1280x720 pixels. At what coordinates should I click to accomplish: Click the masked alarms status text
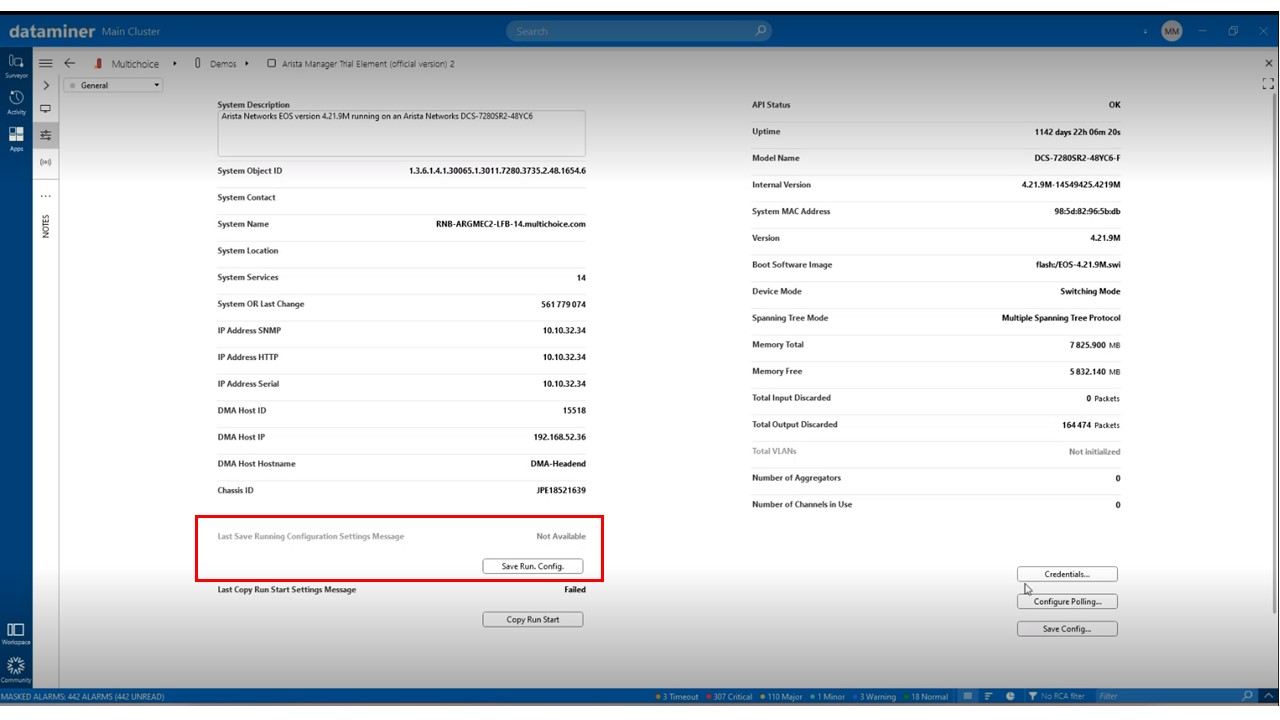coord(83,697)
